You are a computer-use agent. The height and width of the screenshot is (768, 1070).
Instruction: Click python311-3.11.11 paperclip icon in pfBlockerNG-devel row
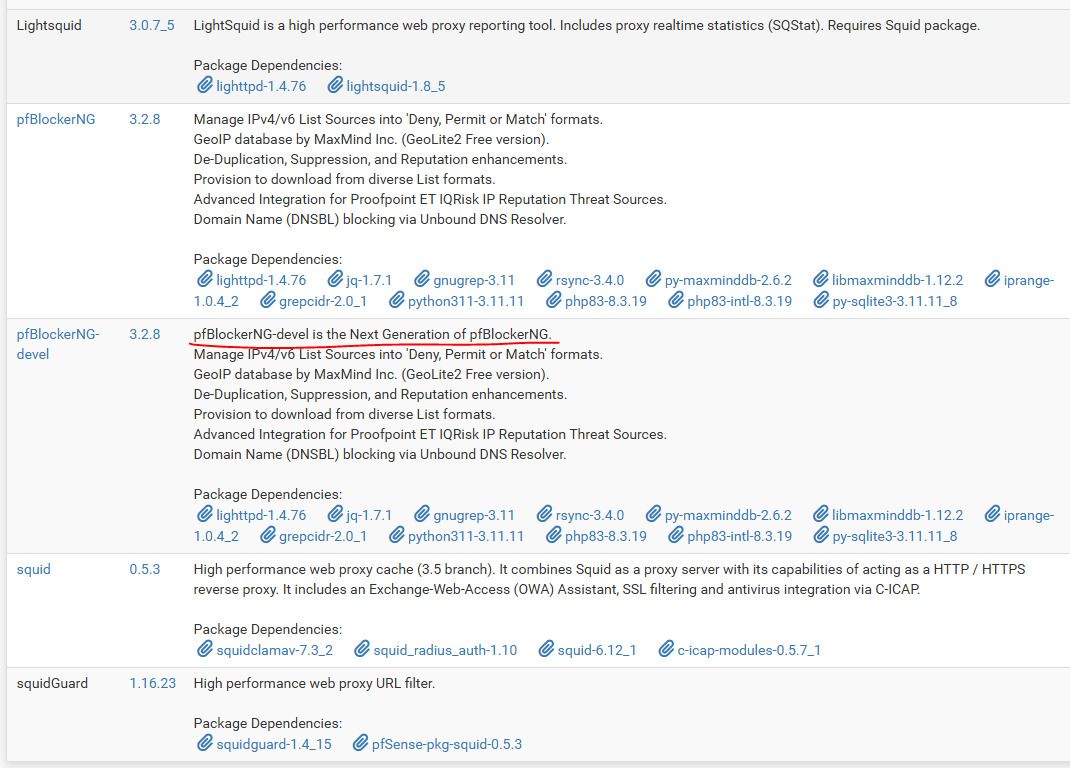pyautogui.click(x=396, y=535)
